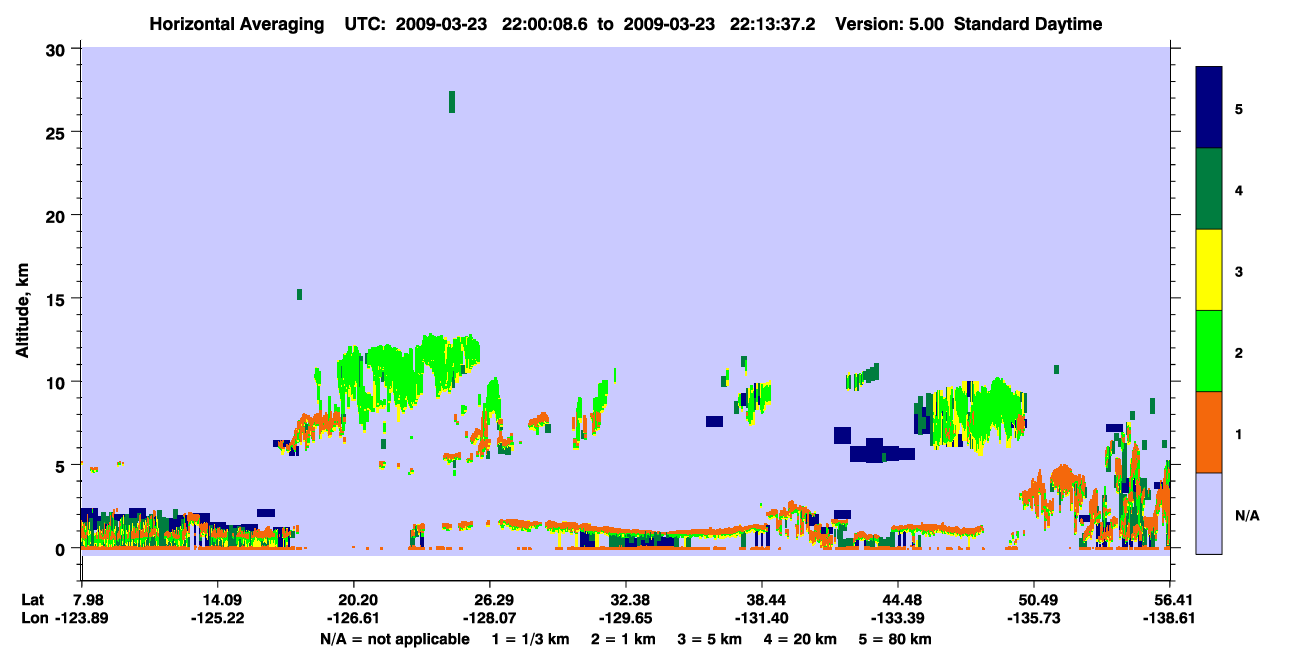The image size is (1300, 667).
Task: Click the dark green colorbar segment labeled 4
Action: coord(1209,189)
